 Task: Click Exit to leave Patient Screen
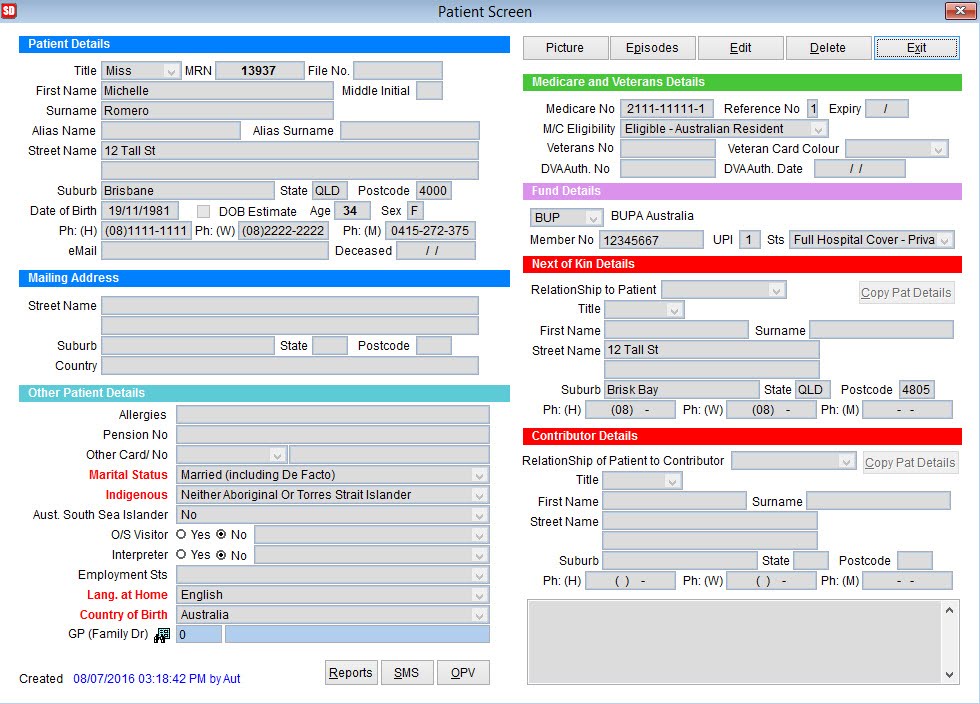coord(916,48)
